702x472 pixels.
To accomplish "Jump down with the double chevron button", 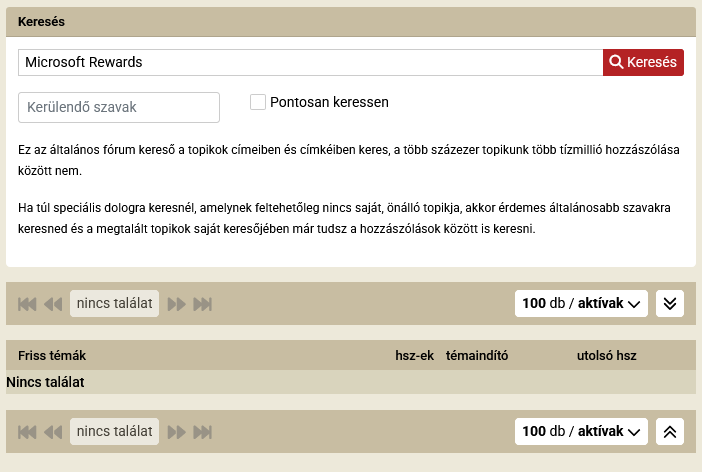I will [670, 304].
